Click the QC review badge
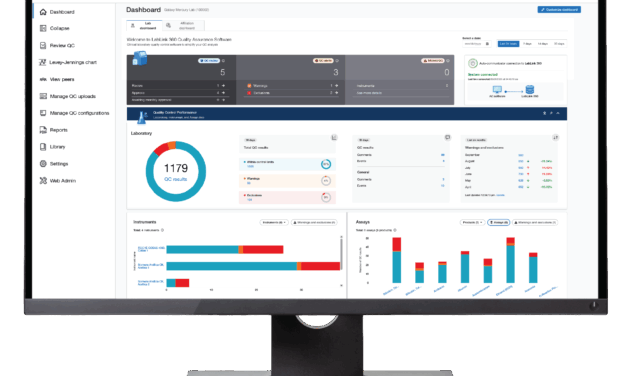This screenshot has width=627, height=376. (x=209, y=61)
